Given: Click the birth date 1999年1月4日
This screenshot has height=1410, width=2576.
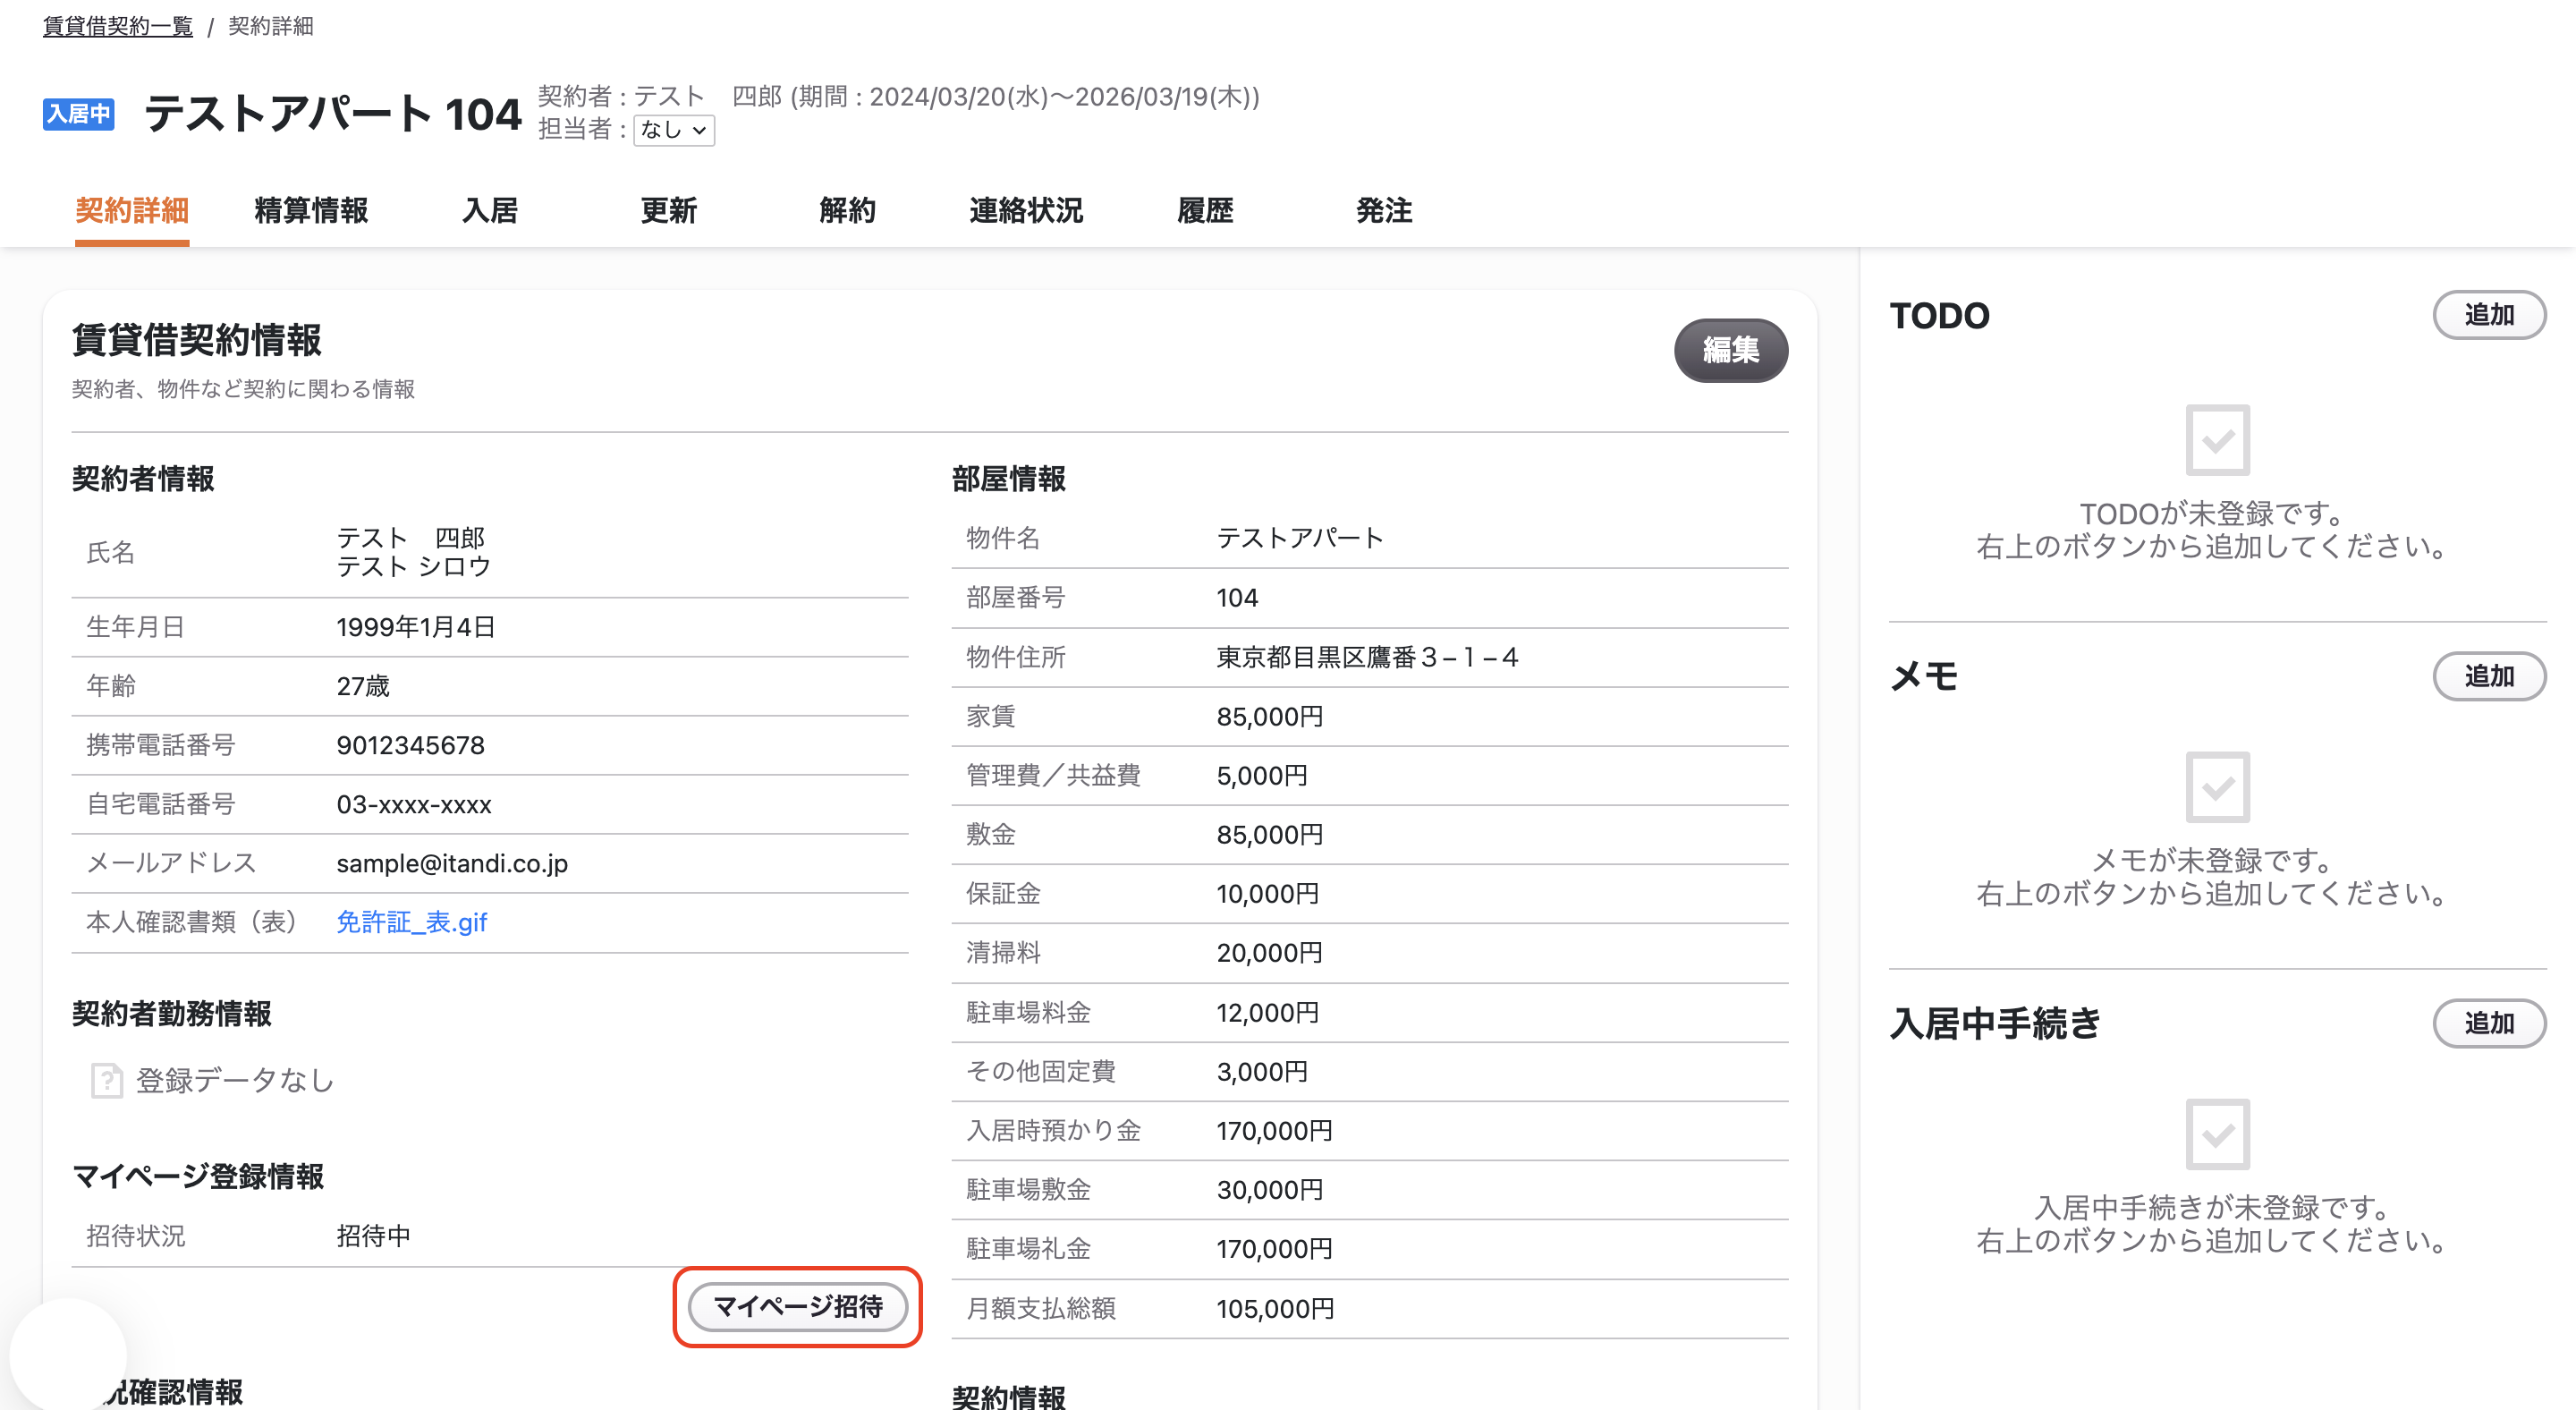Looking at the screenshot, I should click(416, 627).
